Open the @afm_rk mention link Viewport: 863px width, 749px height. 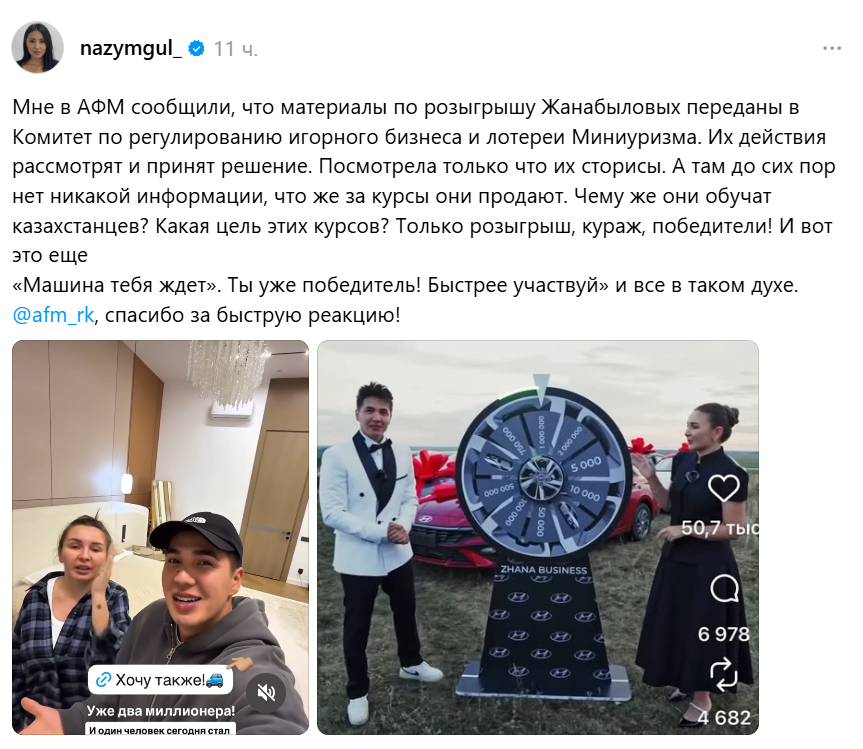[53, 315]
